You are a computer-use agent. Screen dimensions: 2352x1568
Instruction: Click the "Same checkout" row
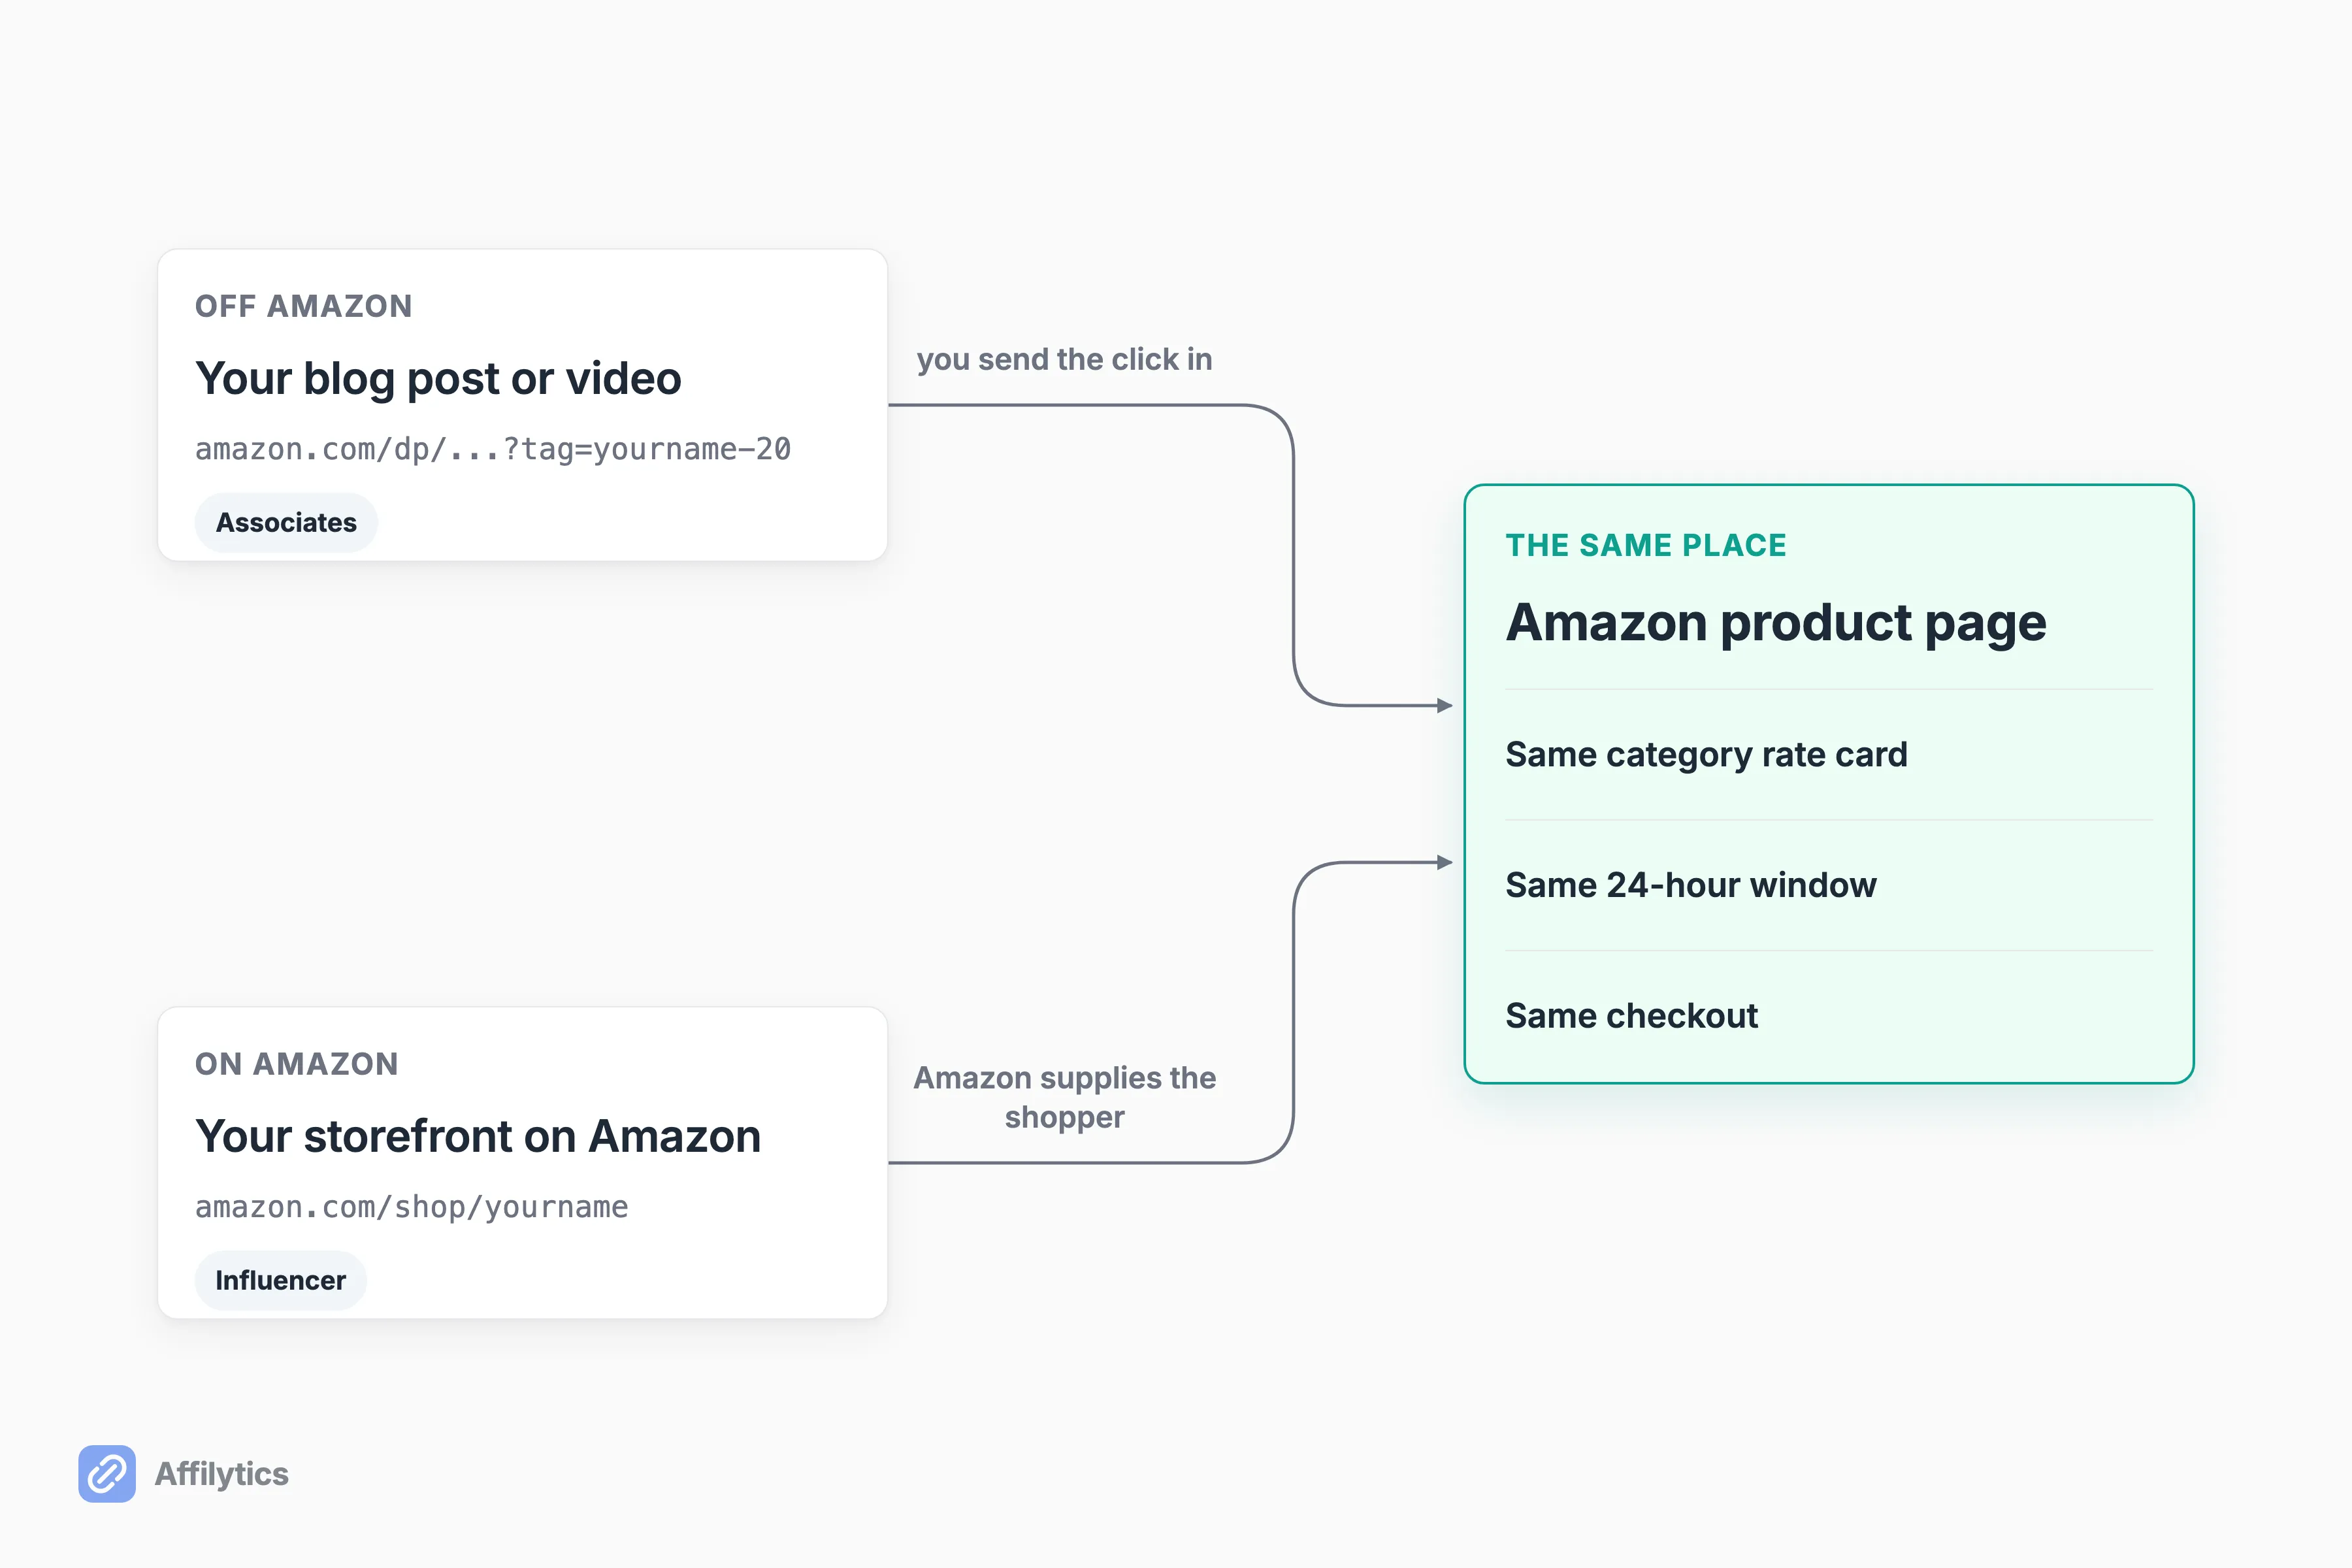(x=1829, y=1016)
